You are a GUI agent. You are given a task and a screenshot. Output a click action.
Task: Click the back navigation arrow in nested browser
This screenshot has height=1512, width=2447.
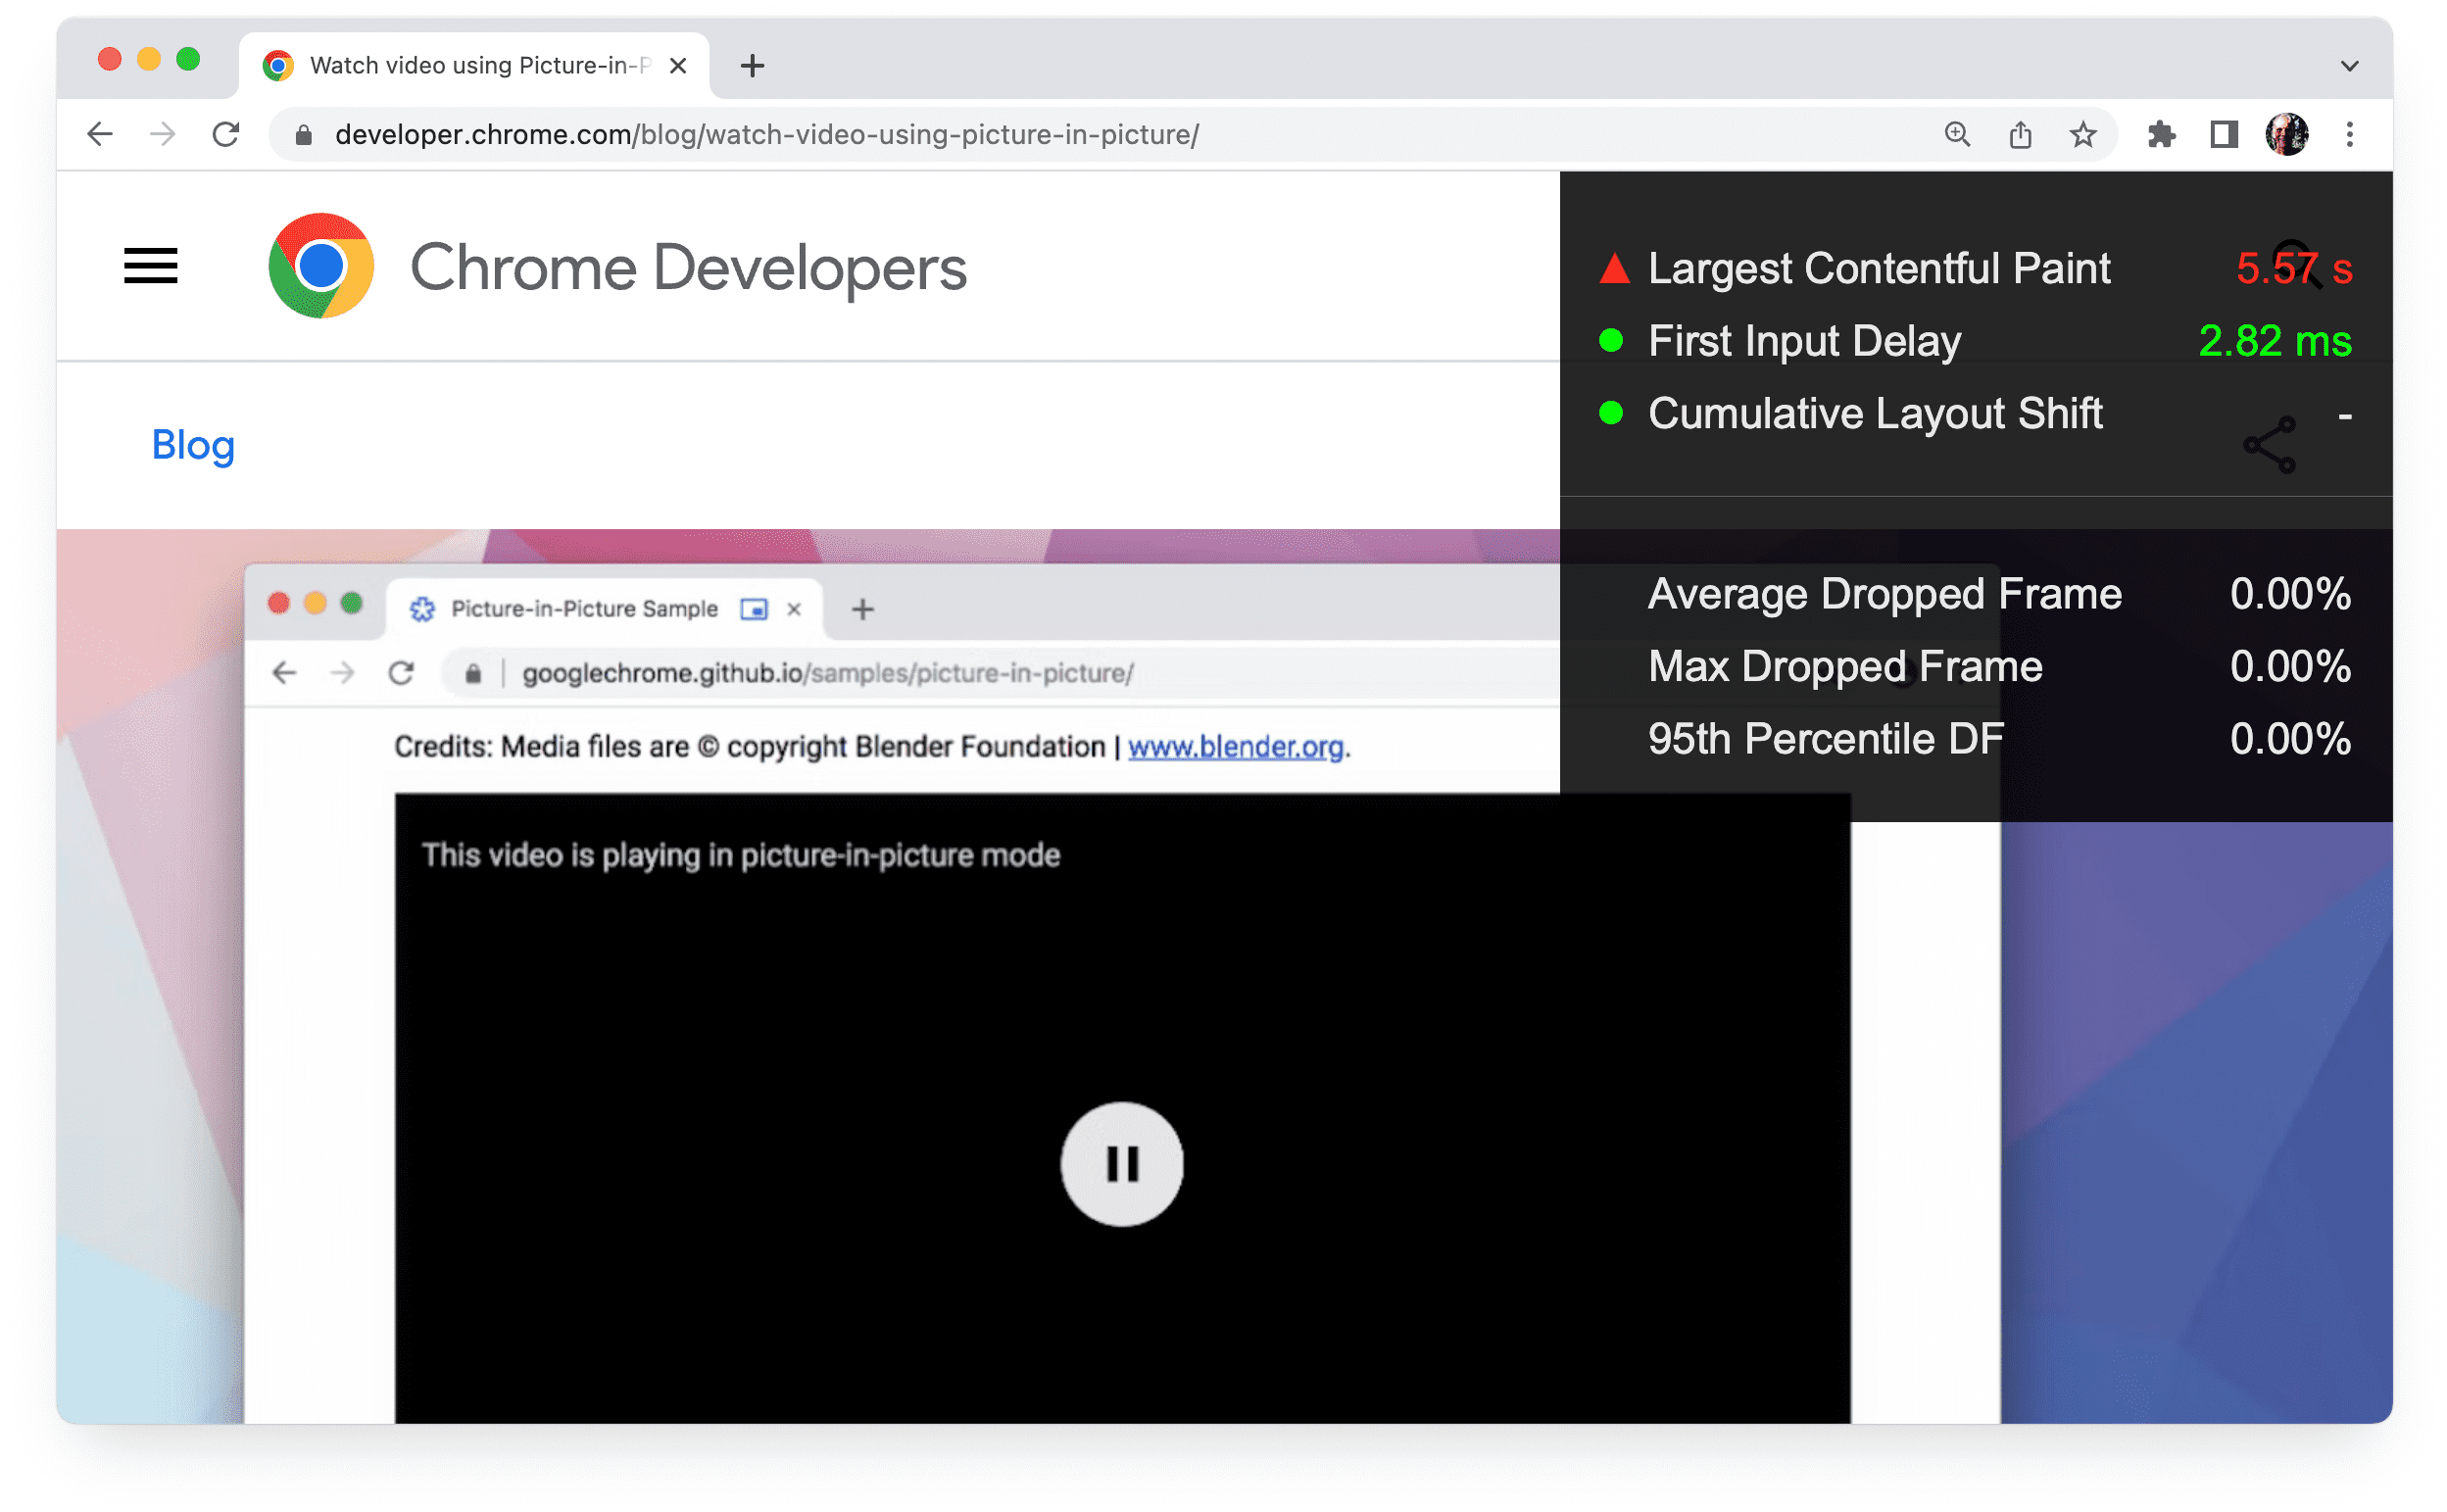pos(283,671)
